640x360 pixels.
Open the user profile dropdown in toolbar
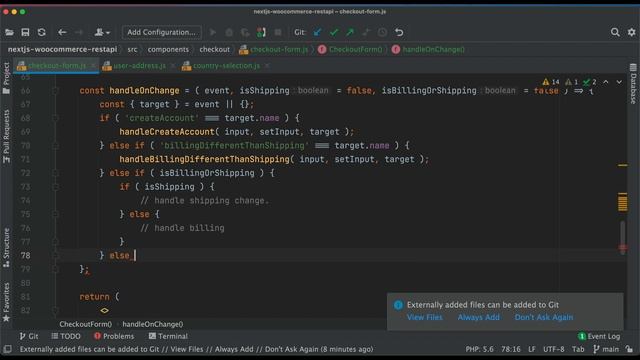(102, 32)
